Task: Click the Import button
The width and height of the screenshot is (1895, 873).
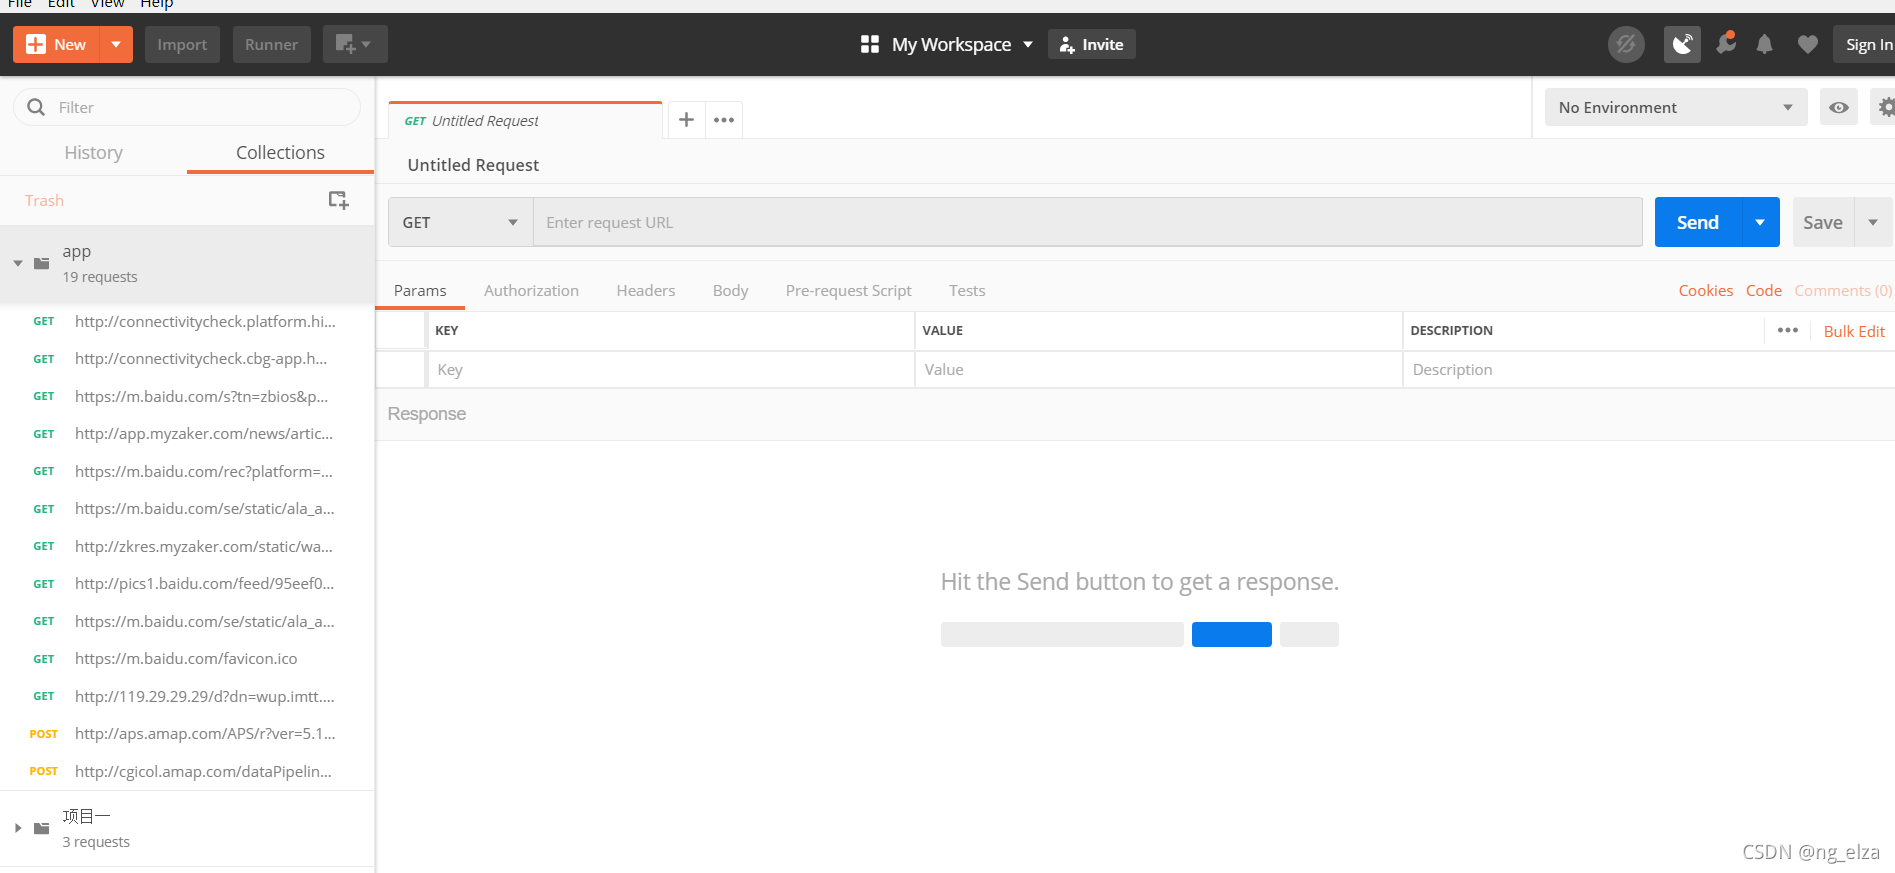Action: [x=182, y=44]
